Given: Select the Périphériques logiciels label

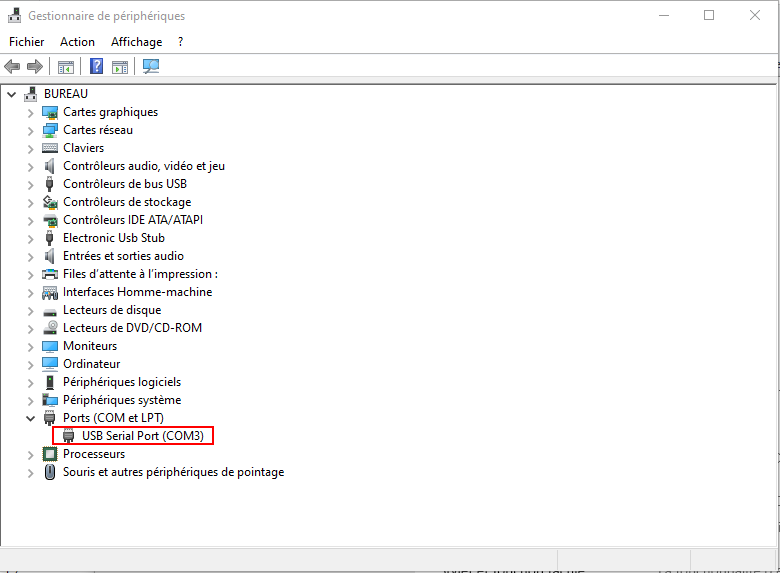Looking at the screenshot, I should coord(122,382).
